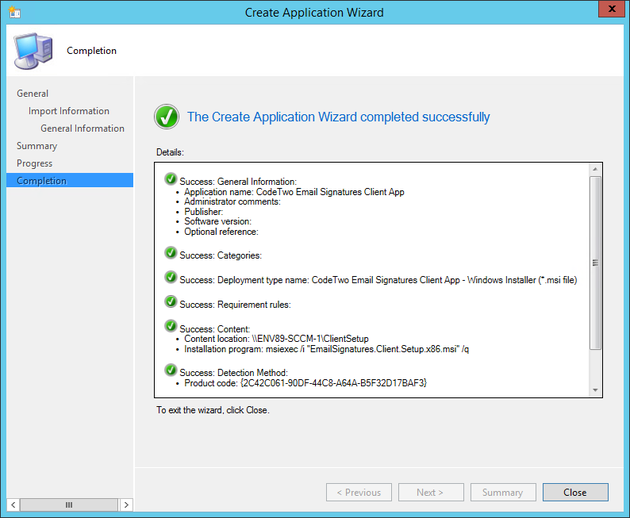
Task: Click sidebar horizontal scroll right arrow
Action: [x=126, y=505]
